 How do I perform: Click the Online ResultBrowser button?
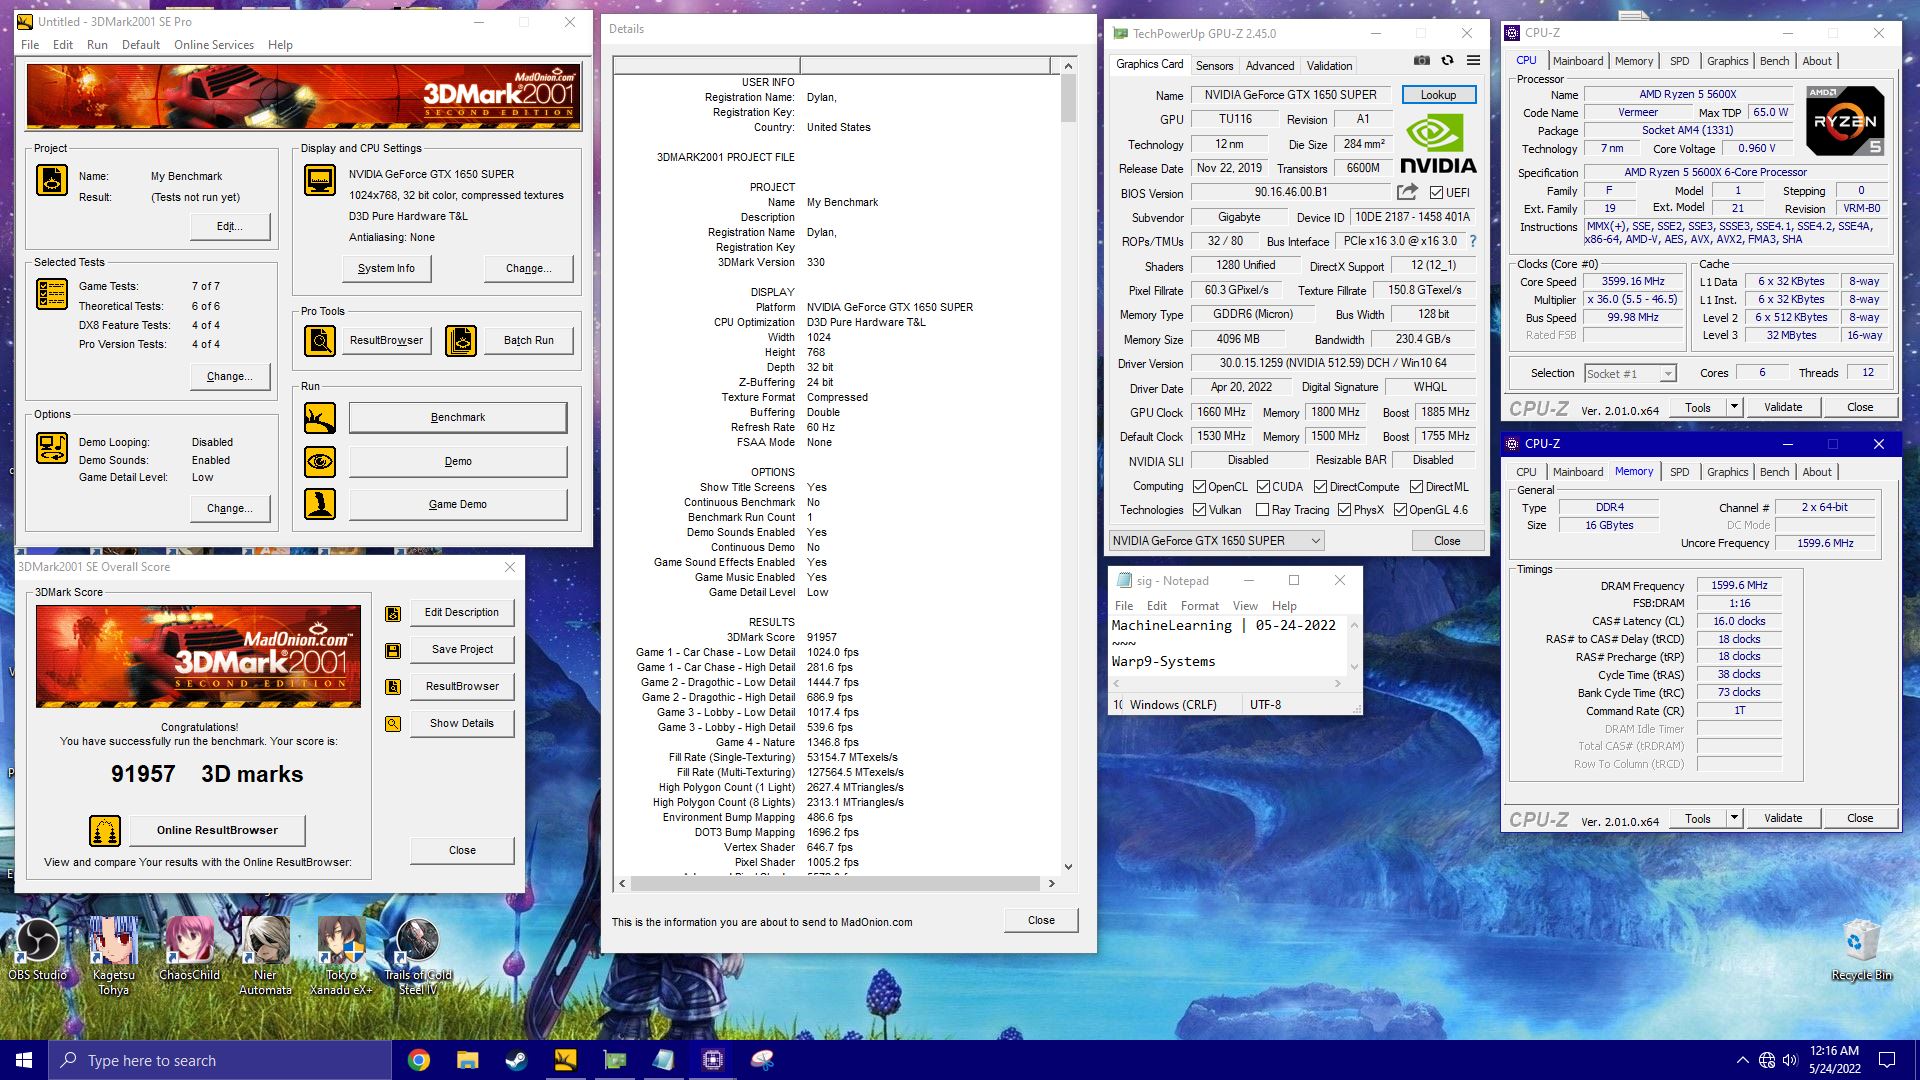pos(217,830)
